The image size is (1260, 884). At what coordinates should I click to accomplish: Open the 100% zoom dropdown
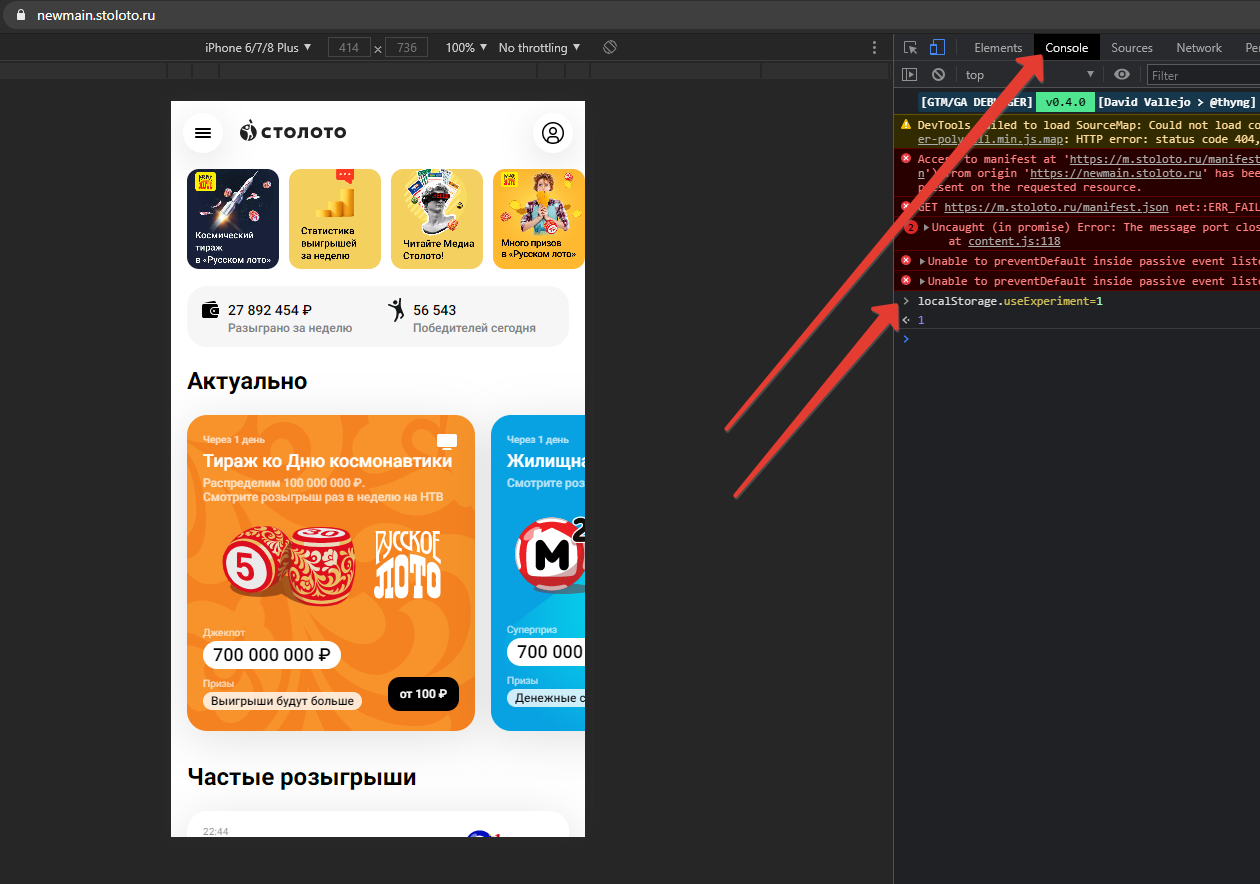[x=466, y=48]
